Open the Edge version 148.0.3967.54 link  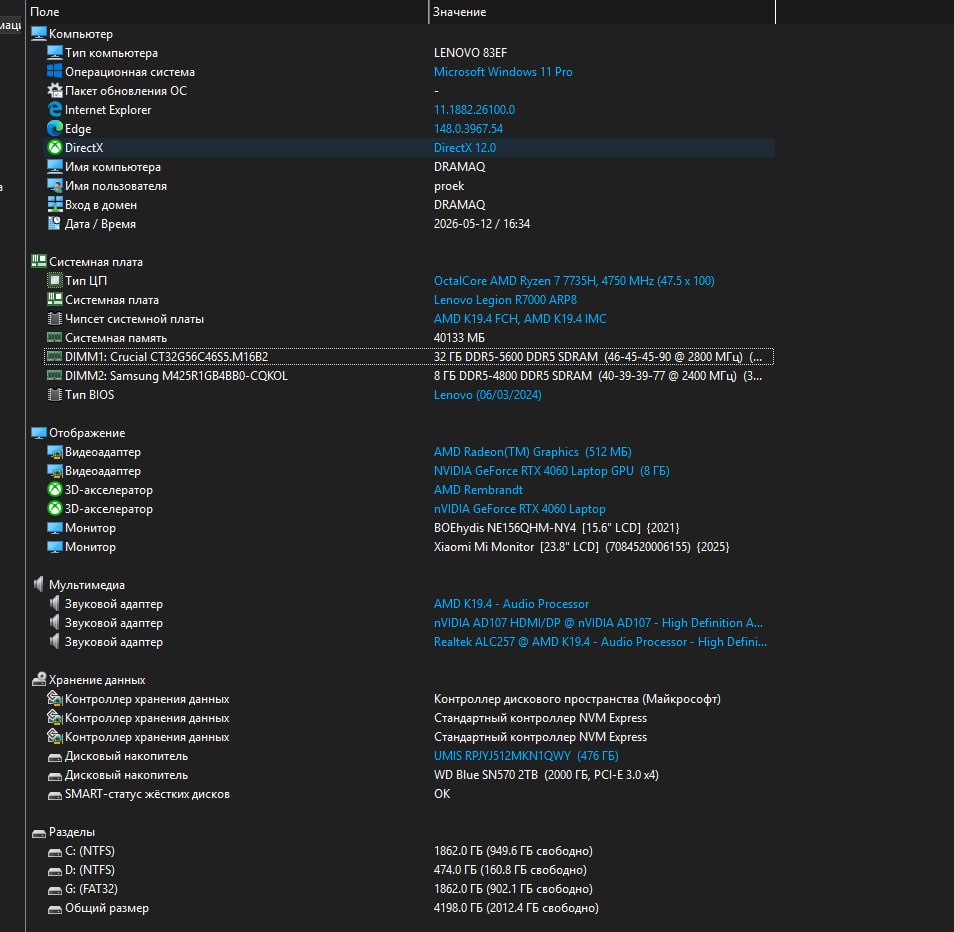click(x=468, y=128)
